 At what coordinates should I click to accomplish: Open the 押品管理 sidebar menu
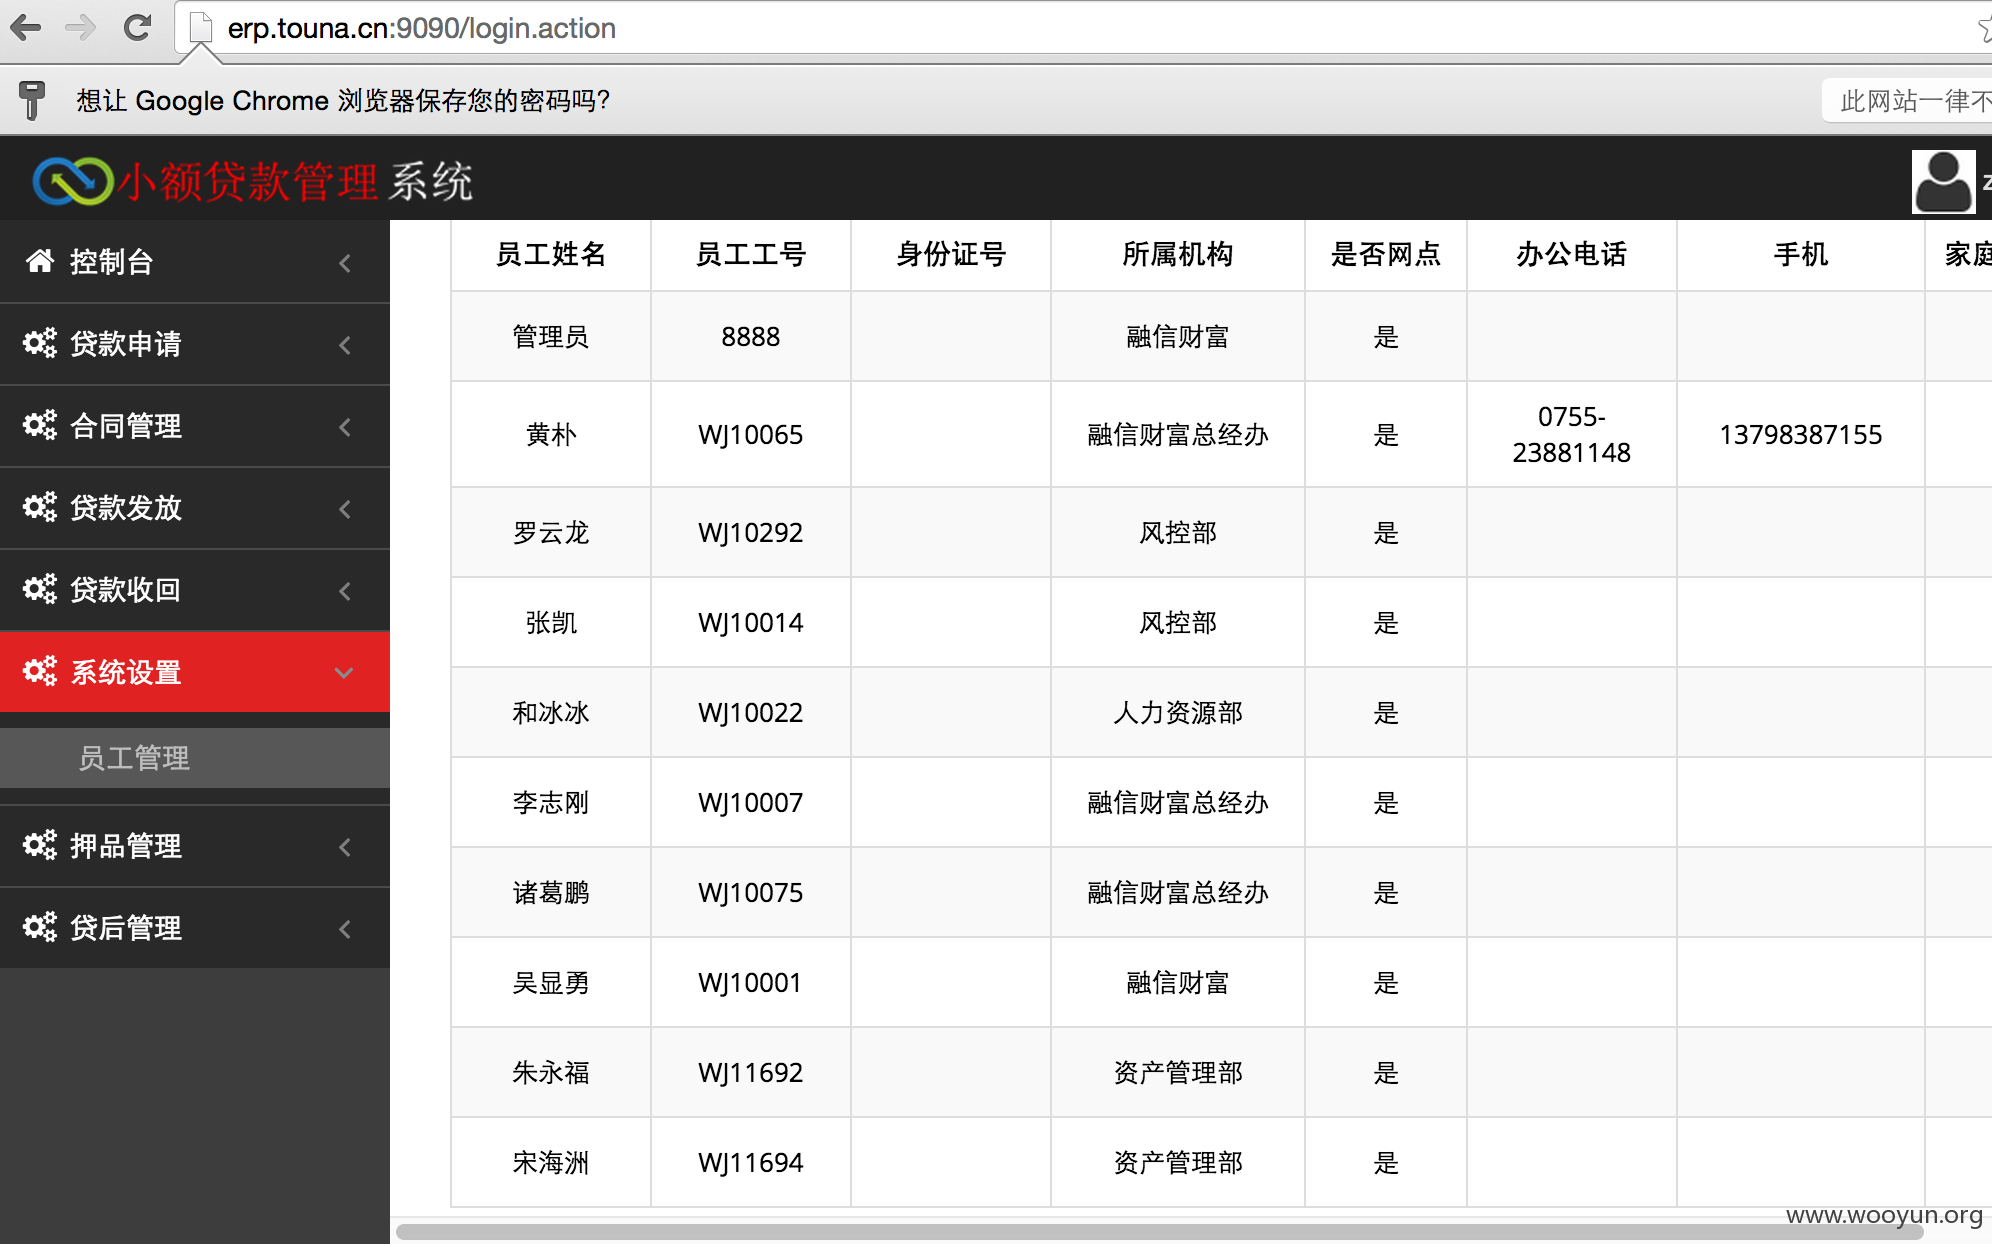point(195,846)
